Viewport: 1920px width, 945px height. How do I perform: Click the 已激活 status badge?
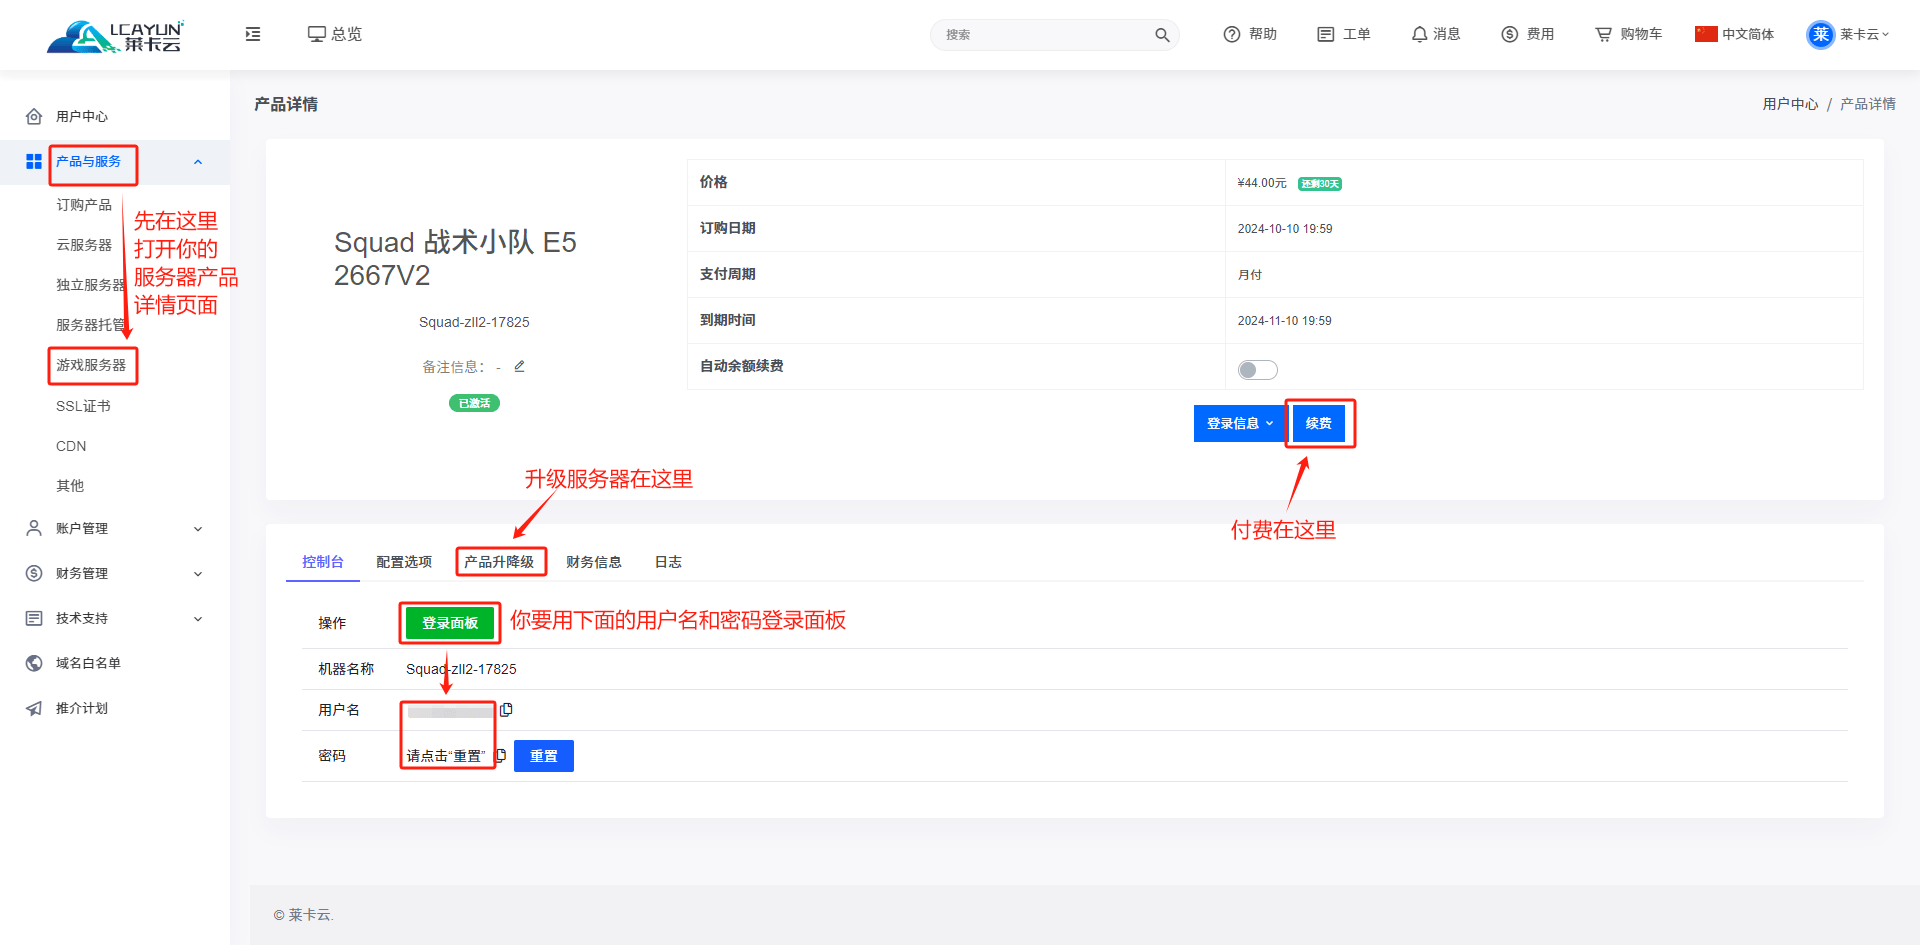474,403
